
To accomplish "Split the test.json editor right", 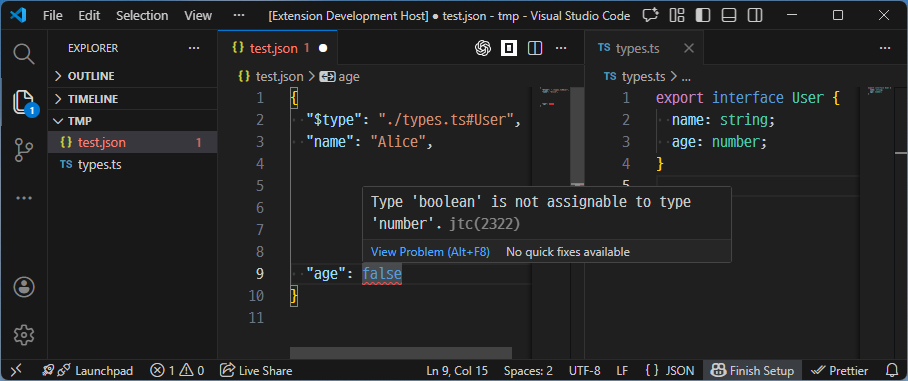I will click(x=535, y=49).
